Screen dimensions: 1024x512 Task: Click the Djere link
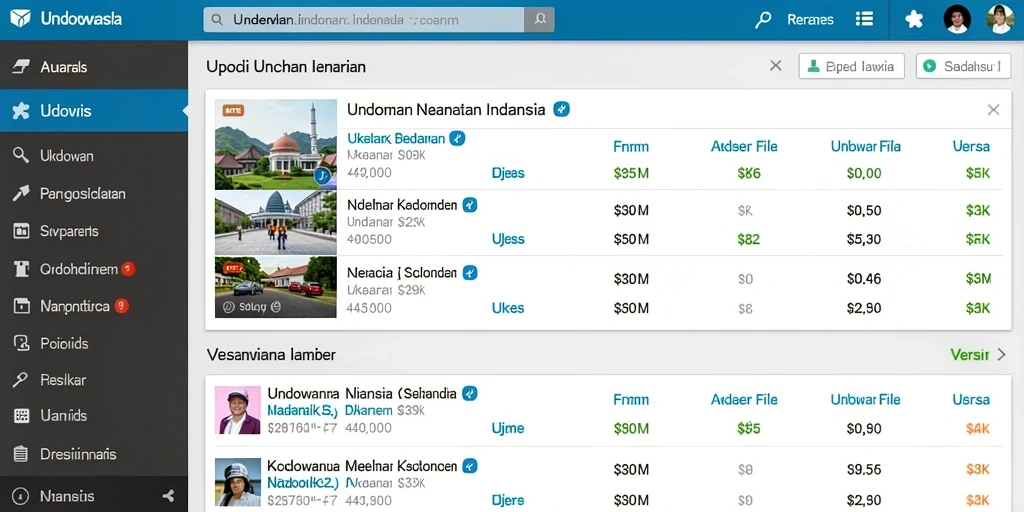[x=507, y=500]
